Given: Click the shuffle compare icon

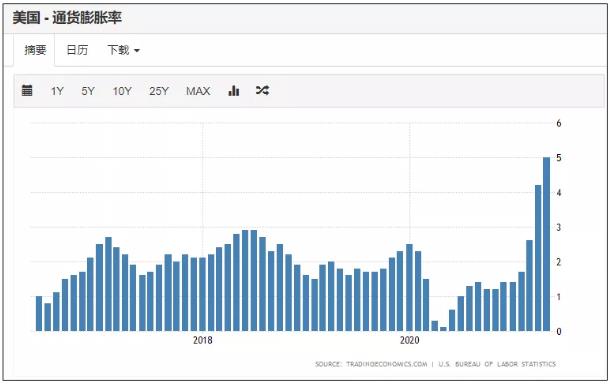Looking at the screenshot, I should pyautogui.click(x=262, y=91).
